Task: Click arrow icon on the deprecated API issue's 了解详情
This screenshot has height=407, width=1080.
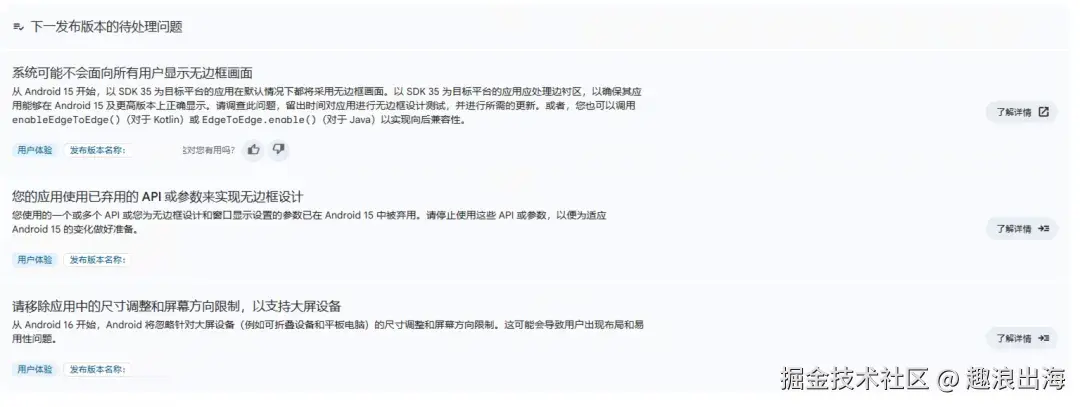Action: pyautogui.click(x=1043, y=229)
